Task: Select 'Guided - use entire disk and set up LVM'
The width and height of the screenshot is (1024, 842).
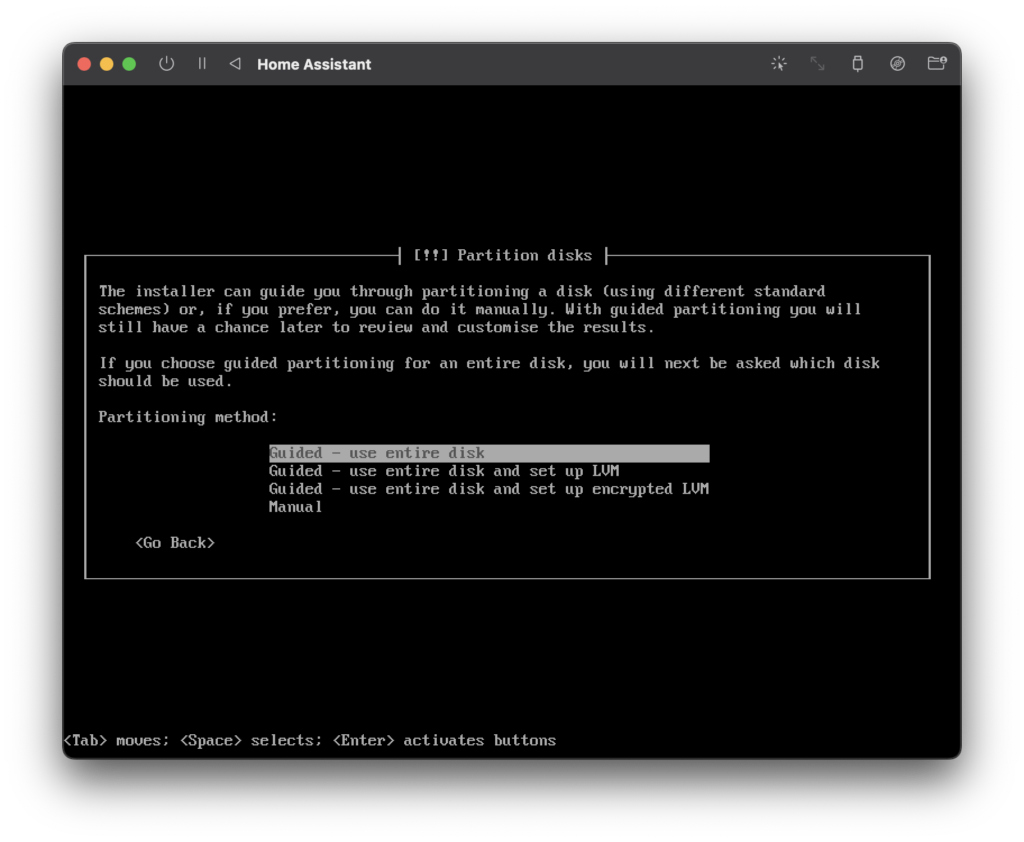Action: 444,471
